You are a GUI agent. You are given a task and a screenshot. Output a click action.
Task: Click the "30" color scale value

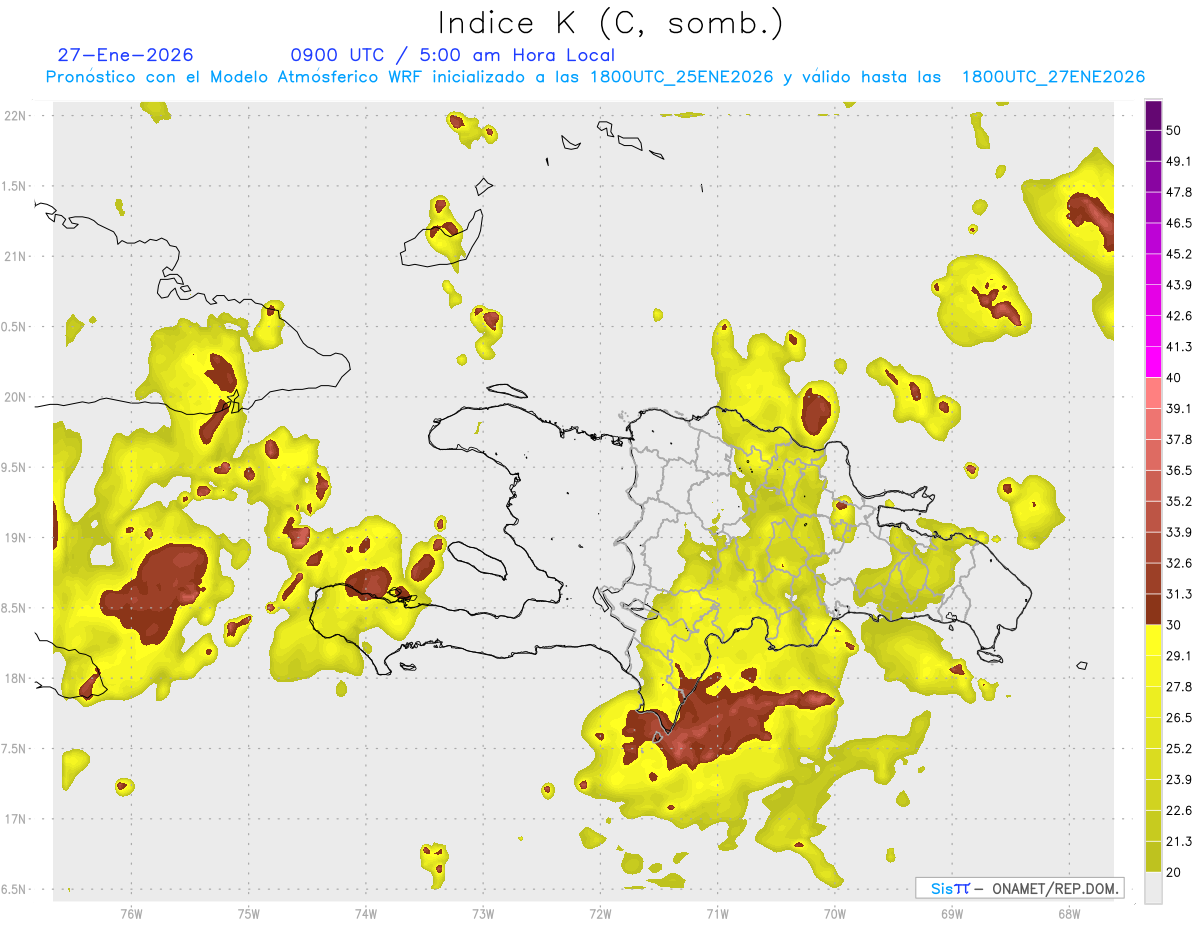pos(1175,625)
